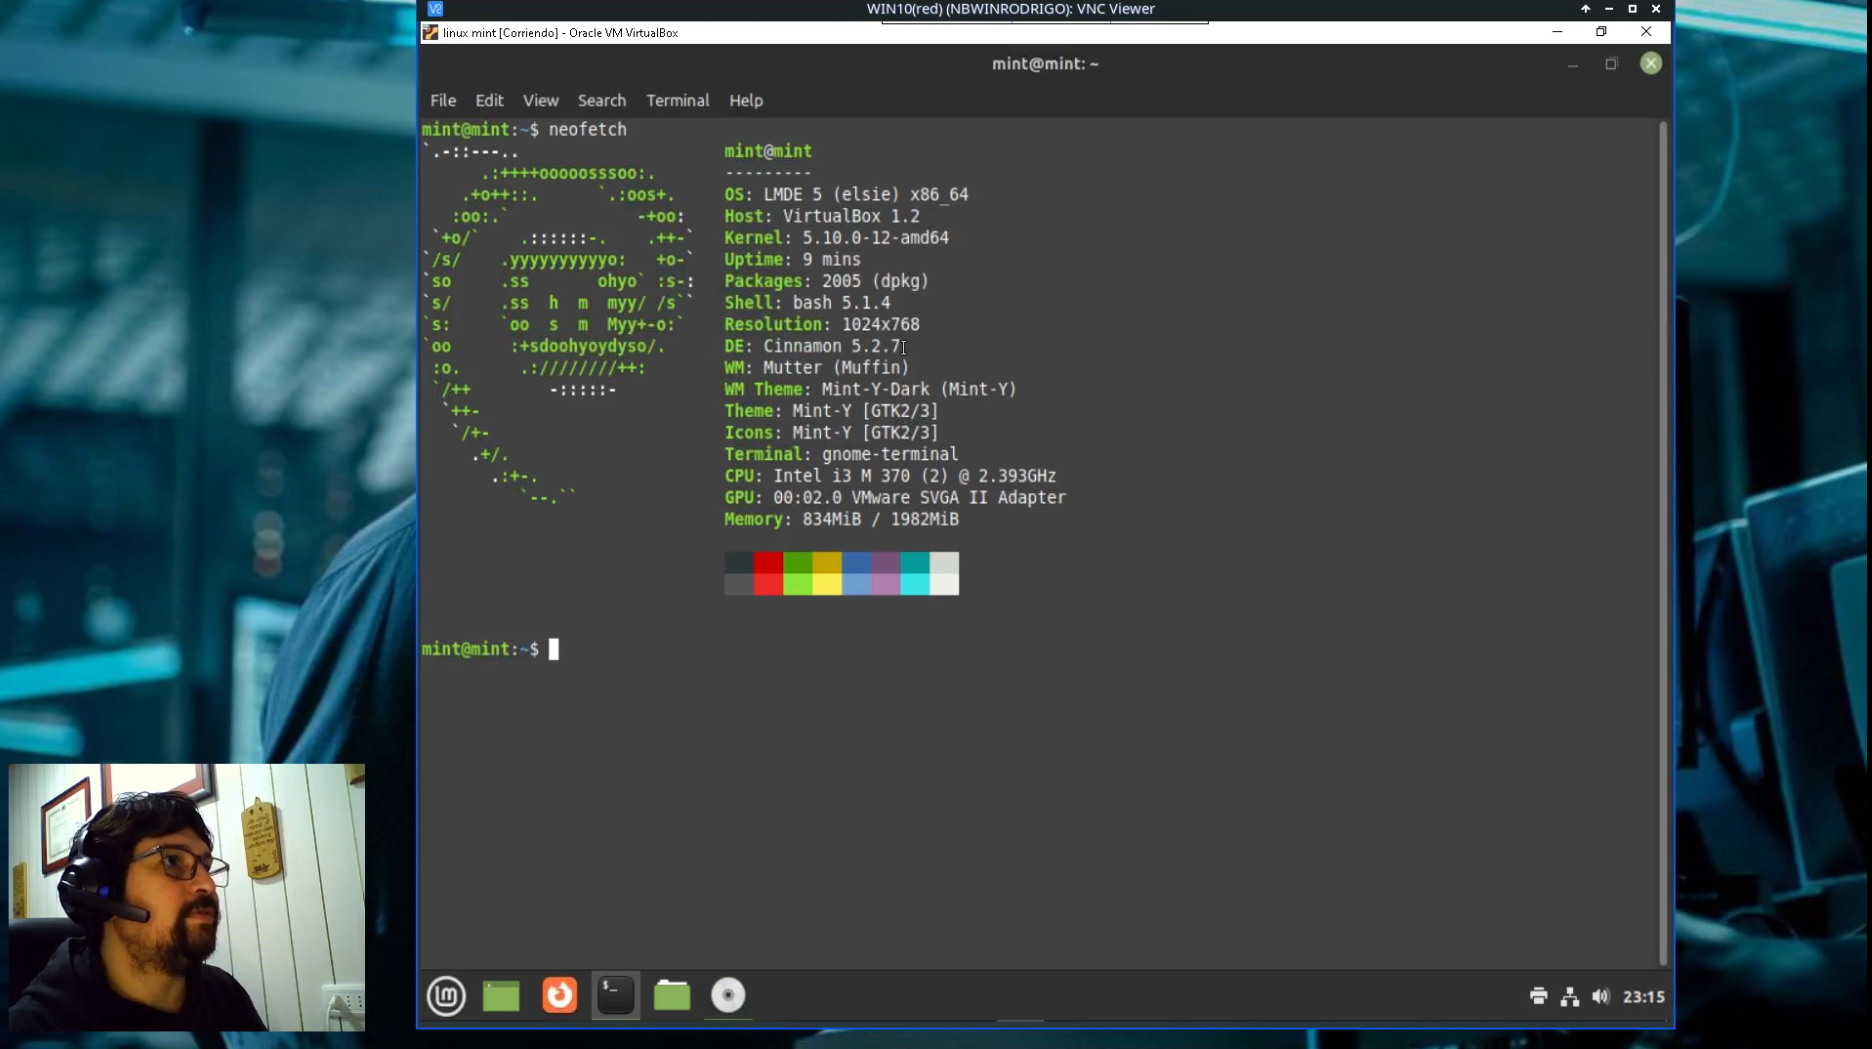
Task: Click the 'Shell: bash 5.1.4' line
Action: tap(807, 303)
